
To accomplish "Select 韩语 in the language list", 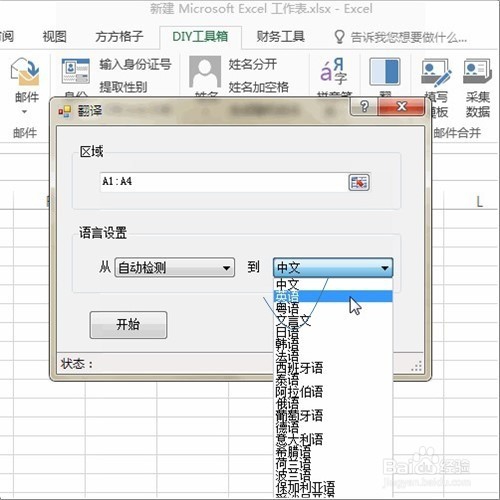I will [333, 344].
